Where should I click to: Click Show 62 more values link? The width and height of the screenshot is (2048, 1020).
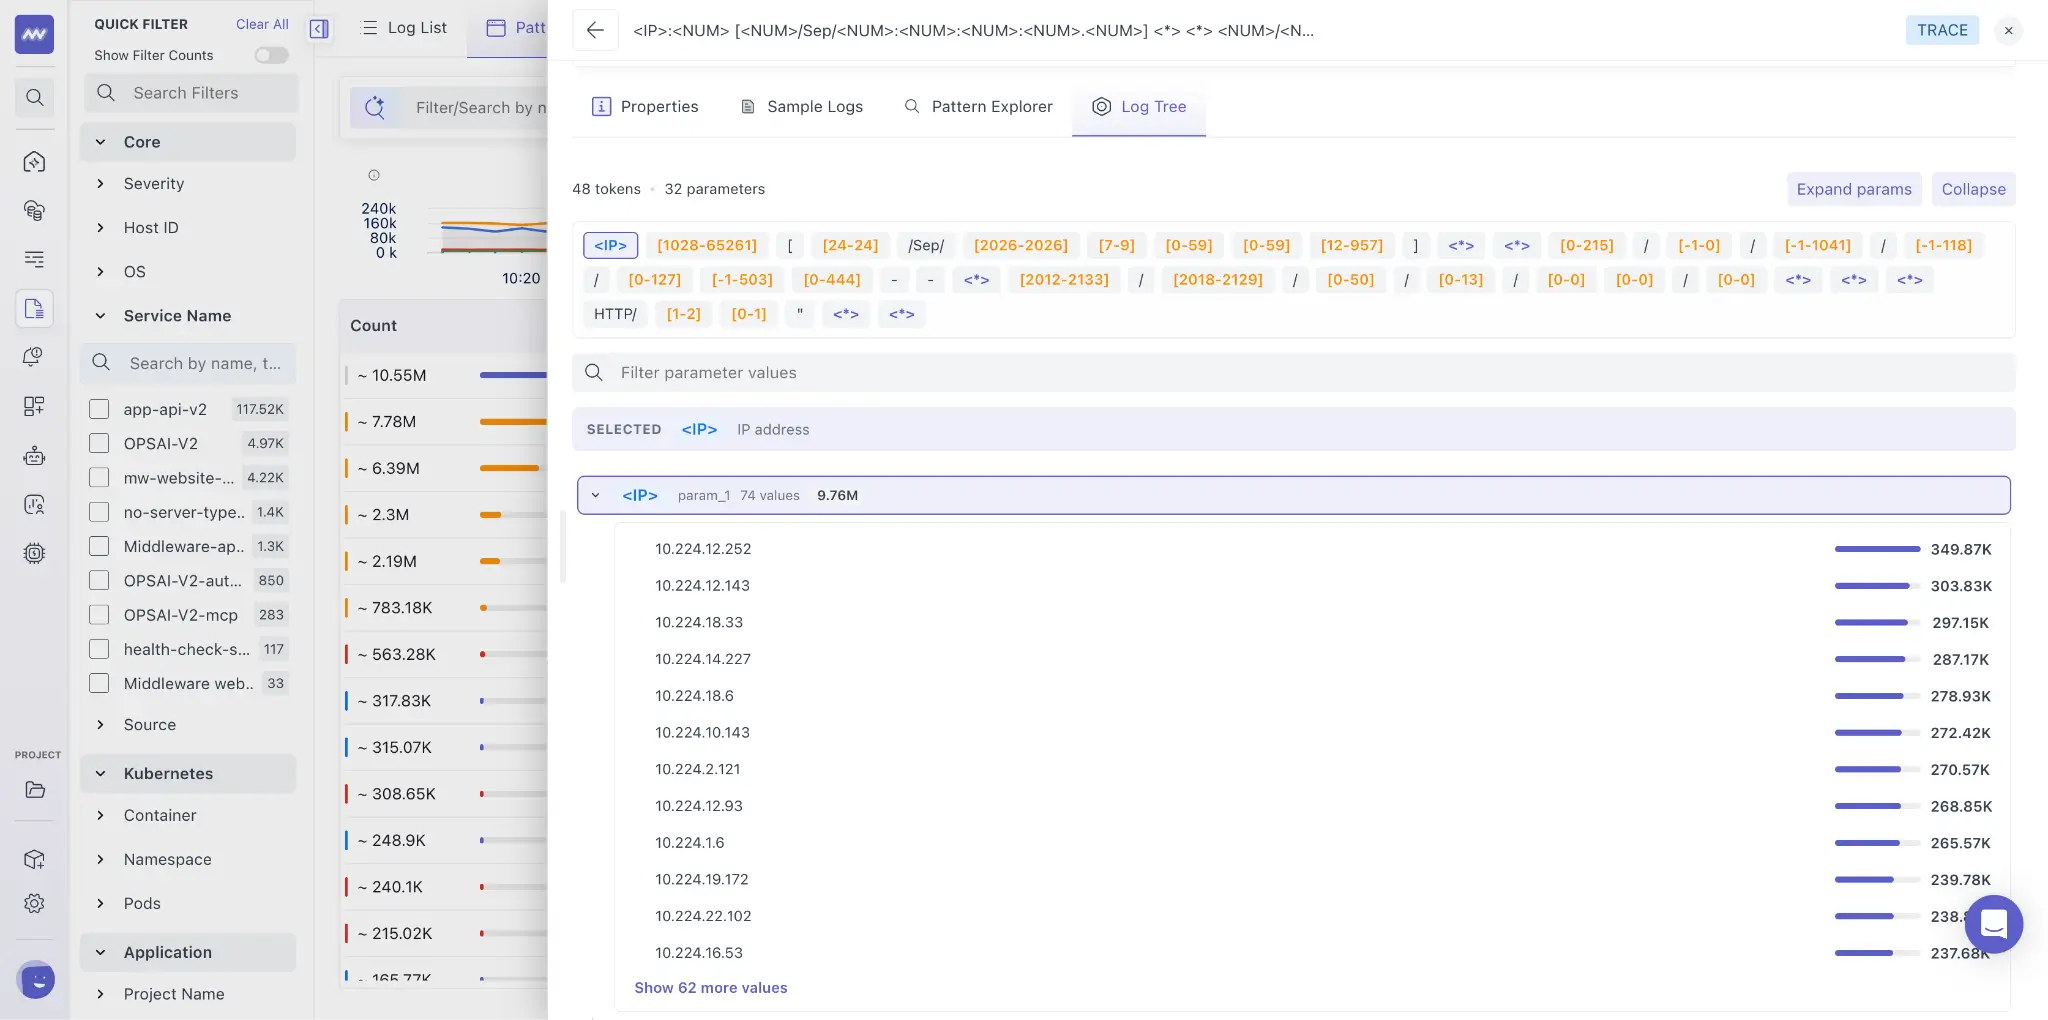(x=710, y=988)
